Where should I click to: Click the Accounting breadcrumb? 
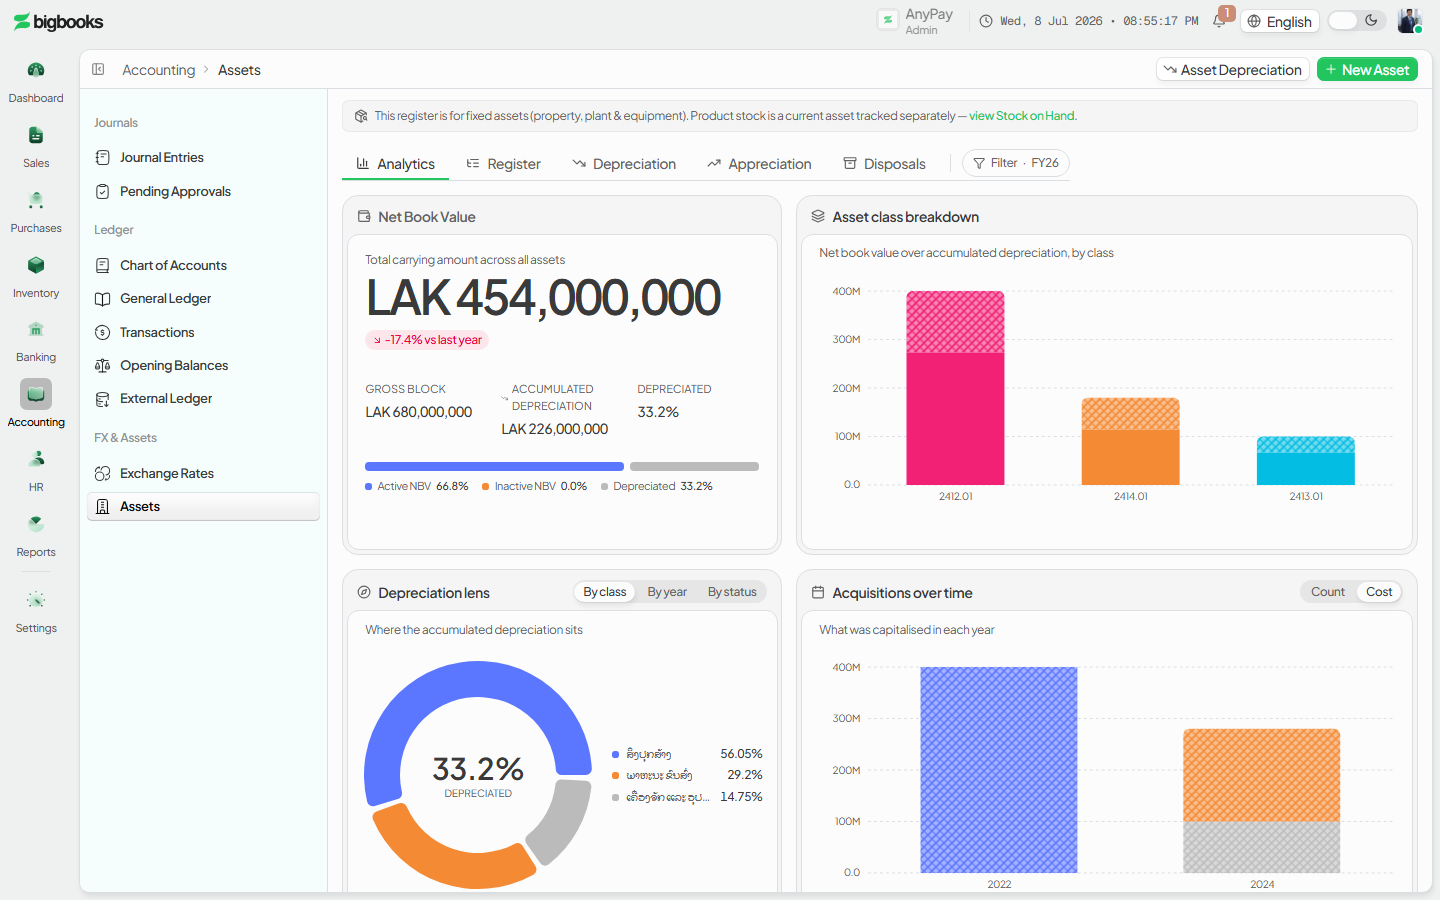[x=158, y=70]
